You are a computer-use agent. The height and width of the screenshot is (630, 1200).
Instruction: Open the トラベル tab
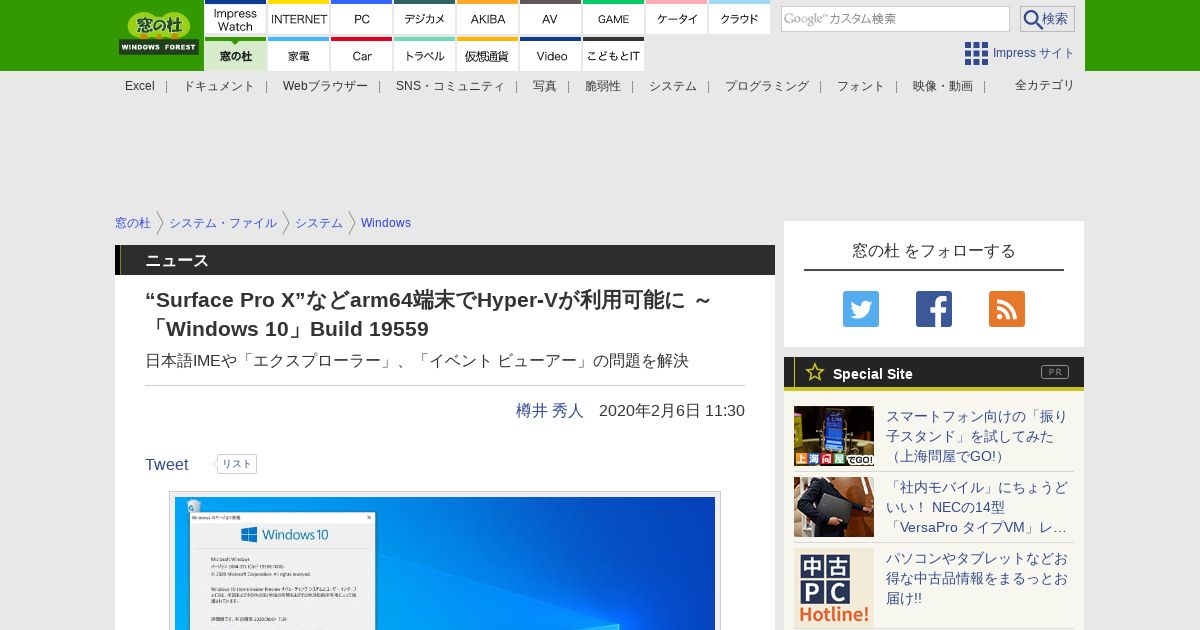[x=425, y=55]
